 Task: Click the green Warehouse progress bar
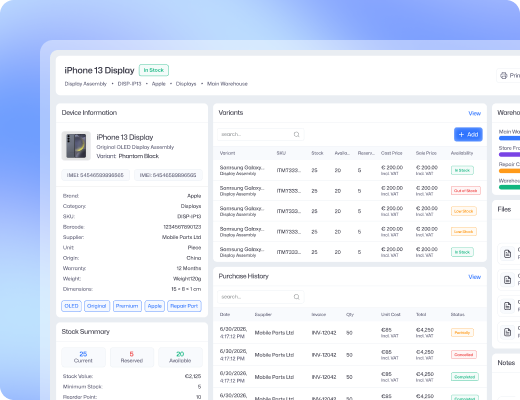509,187
